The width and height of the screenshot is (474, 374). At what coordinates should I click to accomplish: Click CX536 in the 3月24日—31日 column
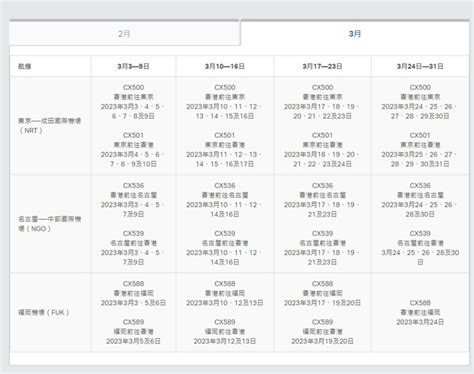(420, 185)
